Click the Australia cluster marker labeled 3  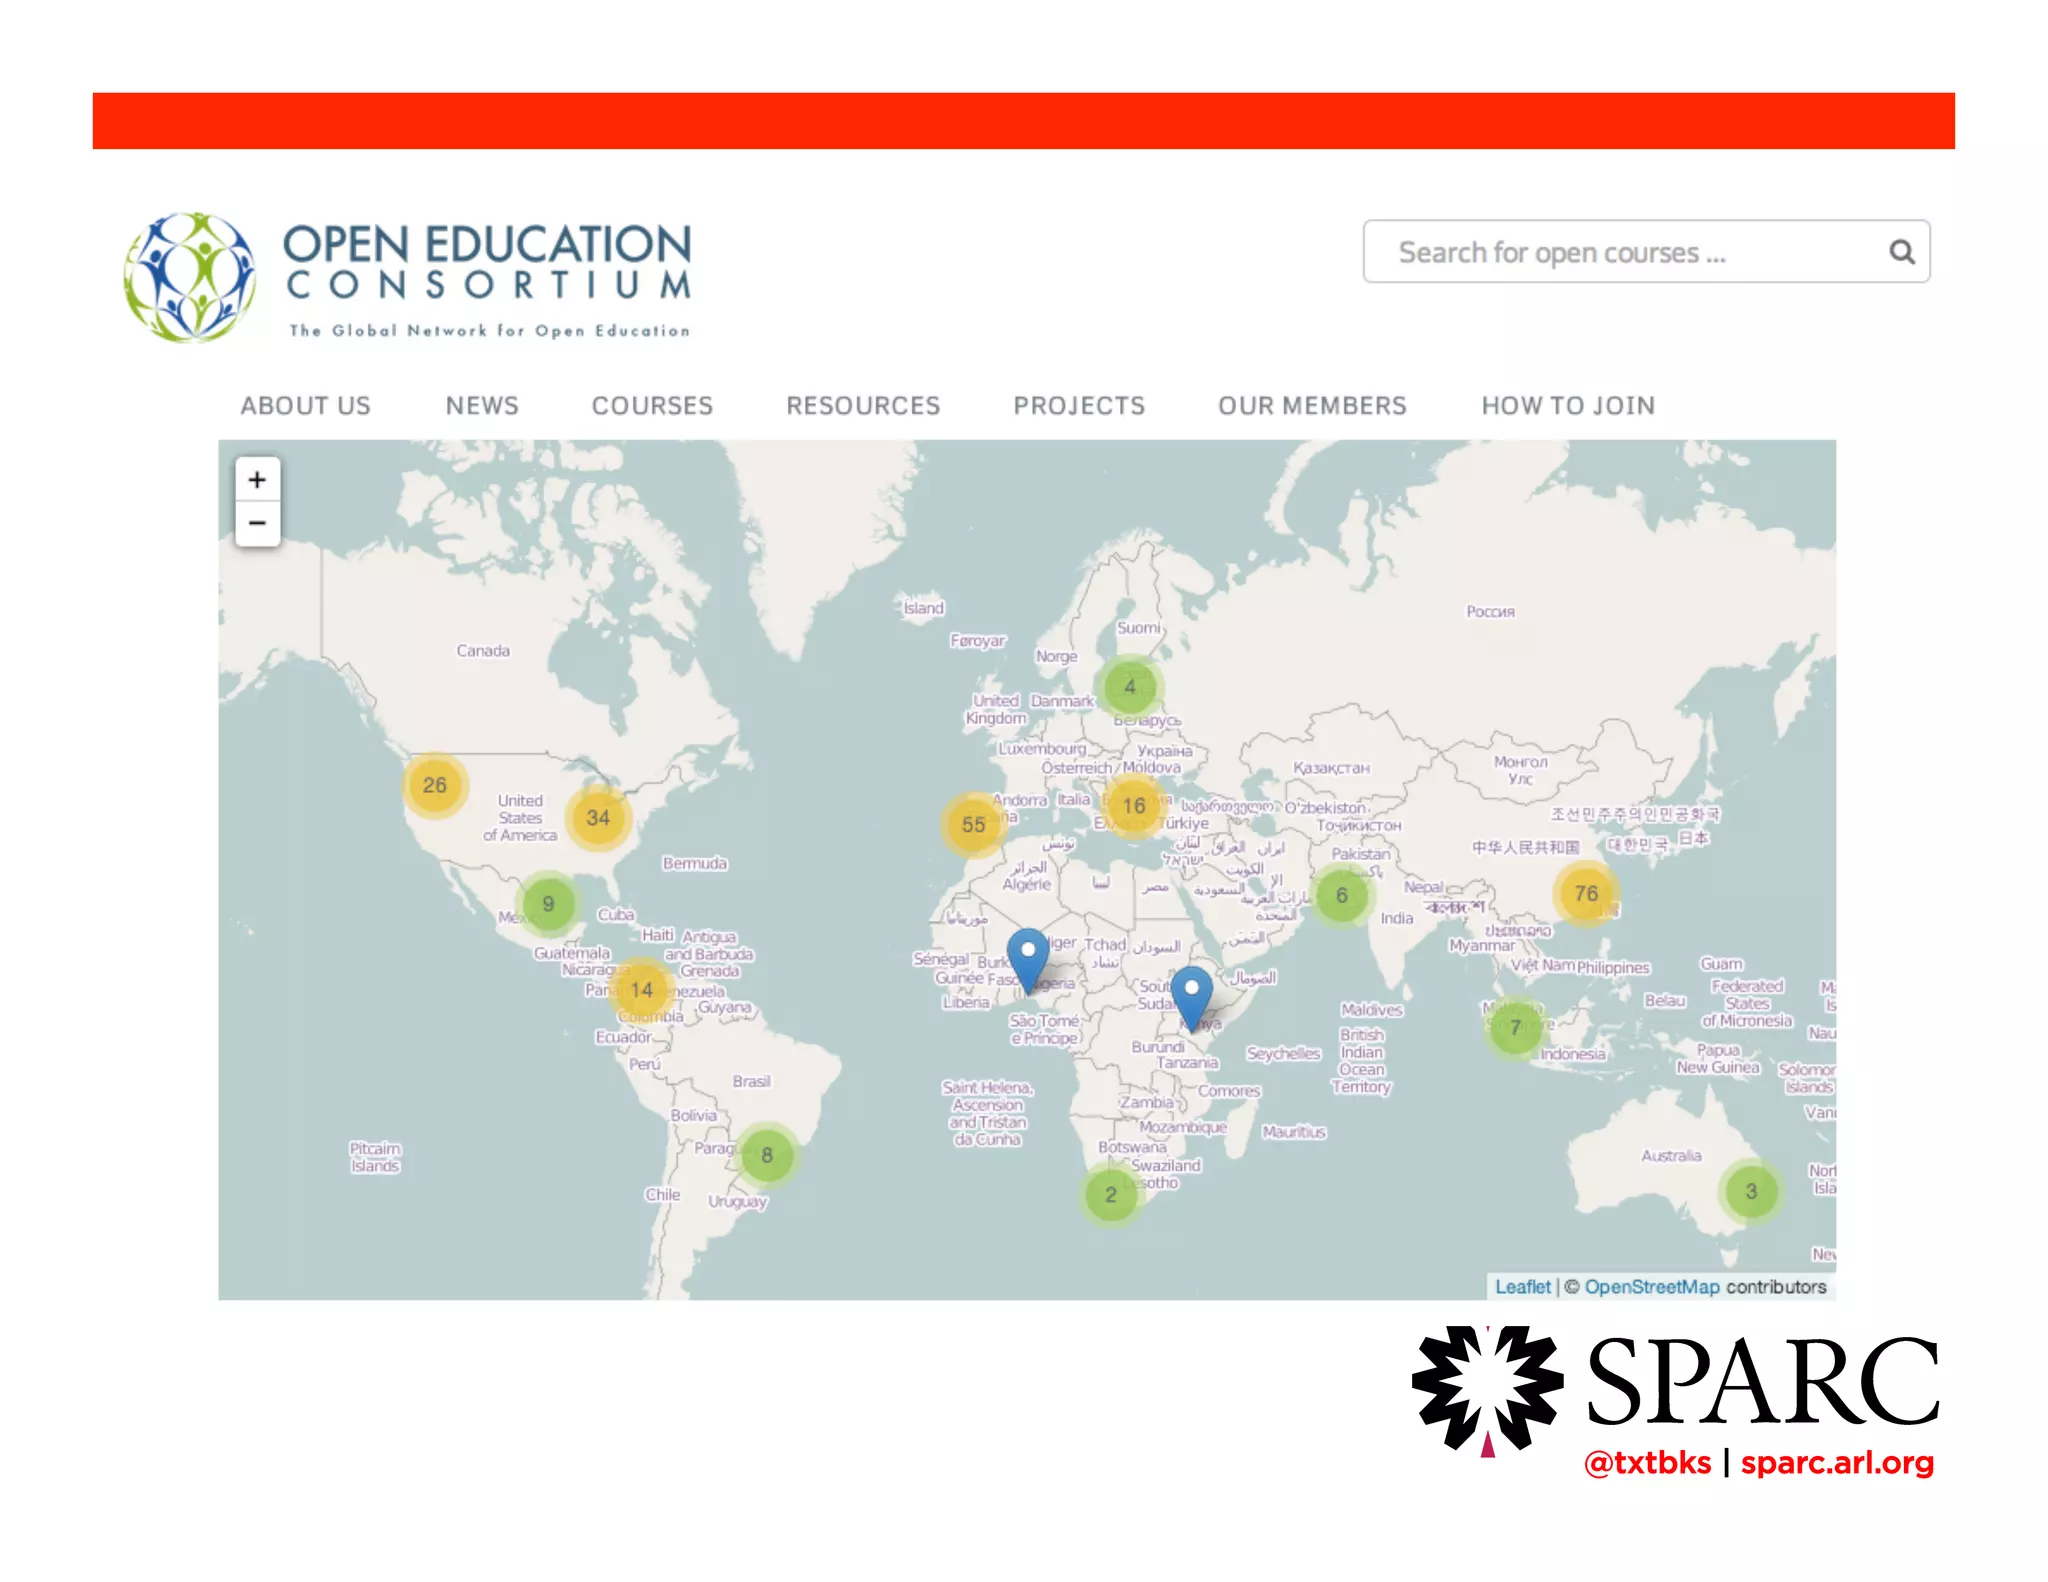[x=1751, y=1191]
